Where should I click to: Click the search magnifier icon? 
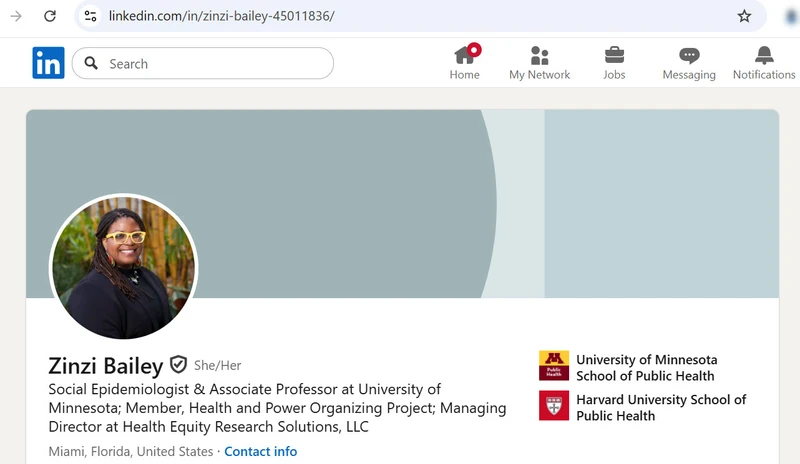pos(91,63)
